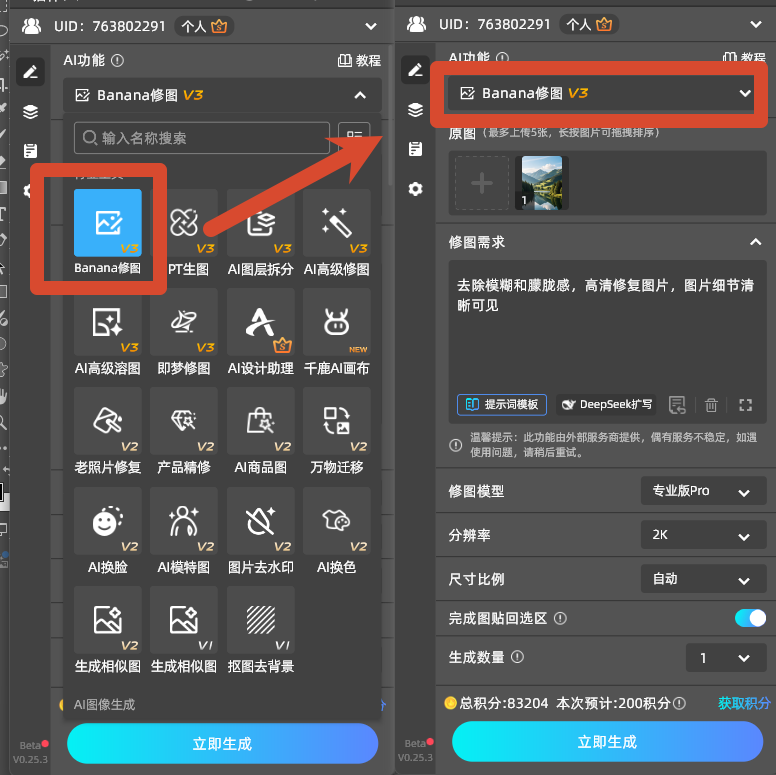The width and height of the screenshot is (776, 775).
Task: Click 获取积分 link
Action: coord(744,703)
